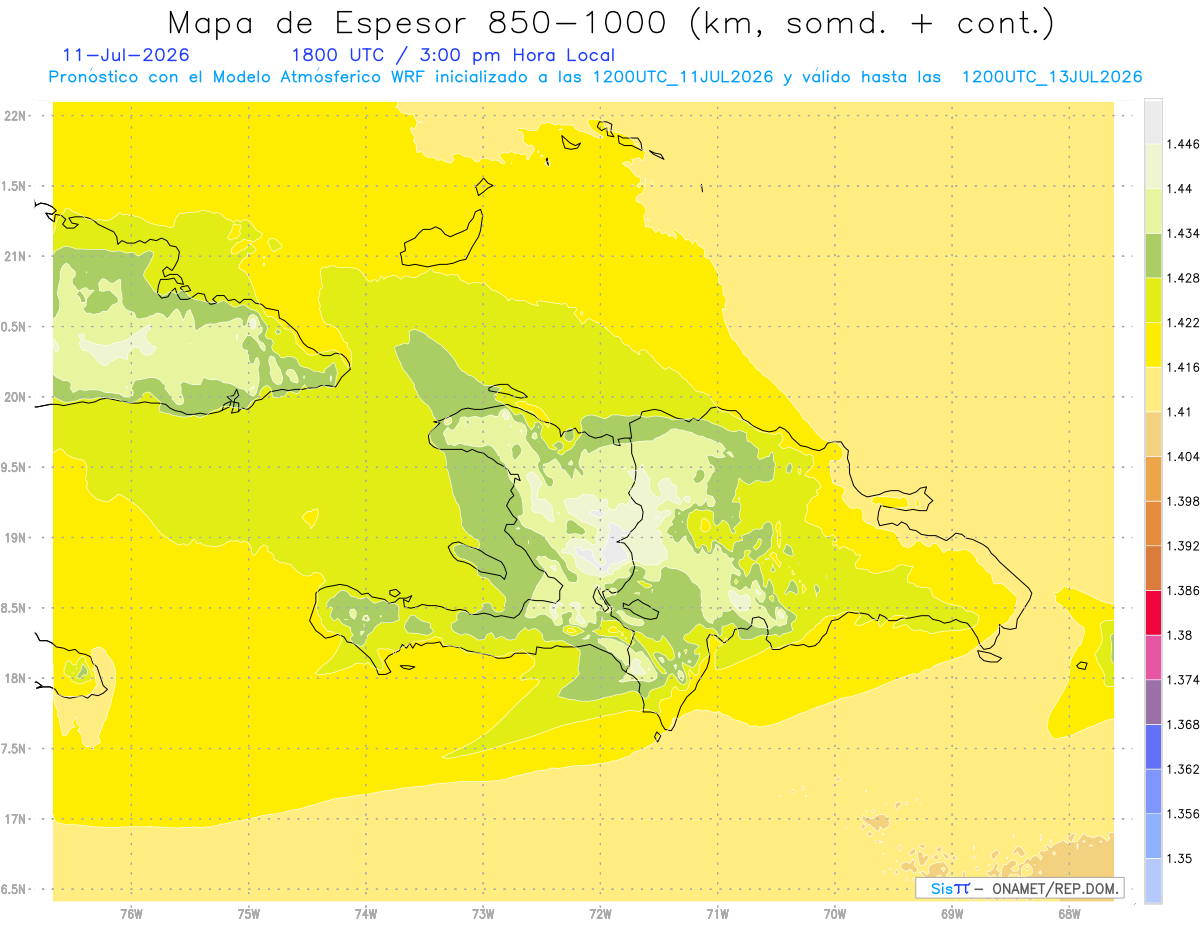Click the legend value "1.404"
Image resolution: width=1200 pixels, height=927 pixels.
1183,456
